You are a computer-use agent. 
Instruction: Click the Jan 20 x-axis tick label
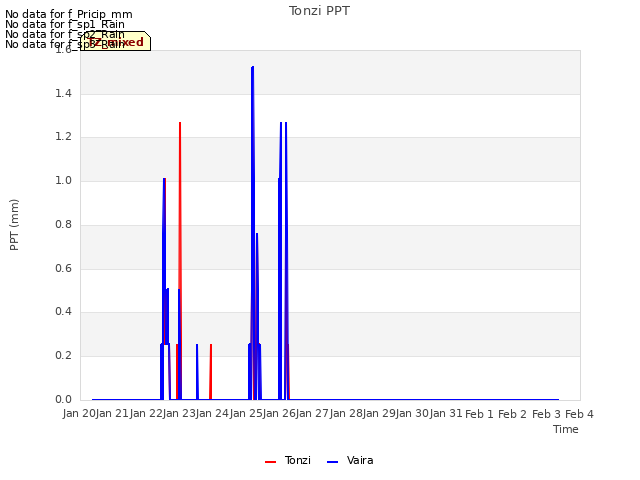tap(79, 414)
